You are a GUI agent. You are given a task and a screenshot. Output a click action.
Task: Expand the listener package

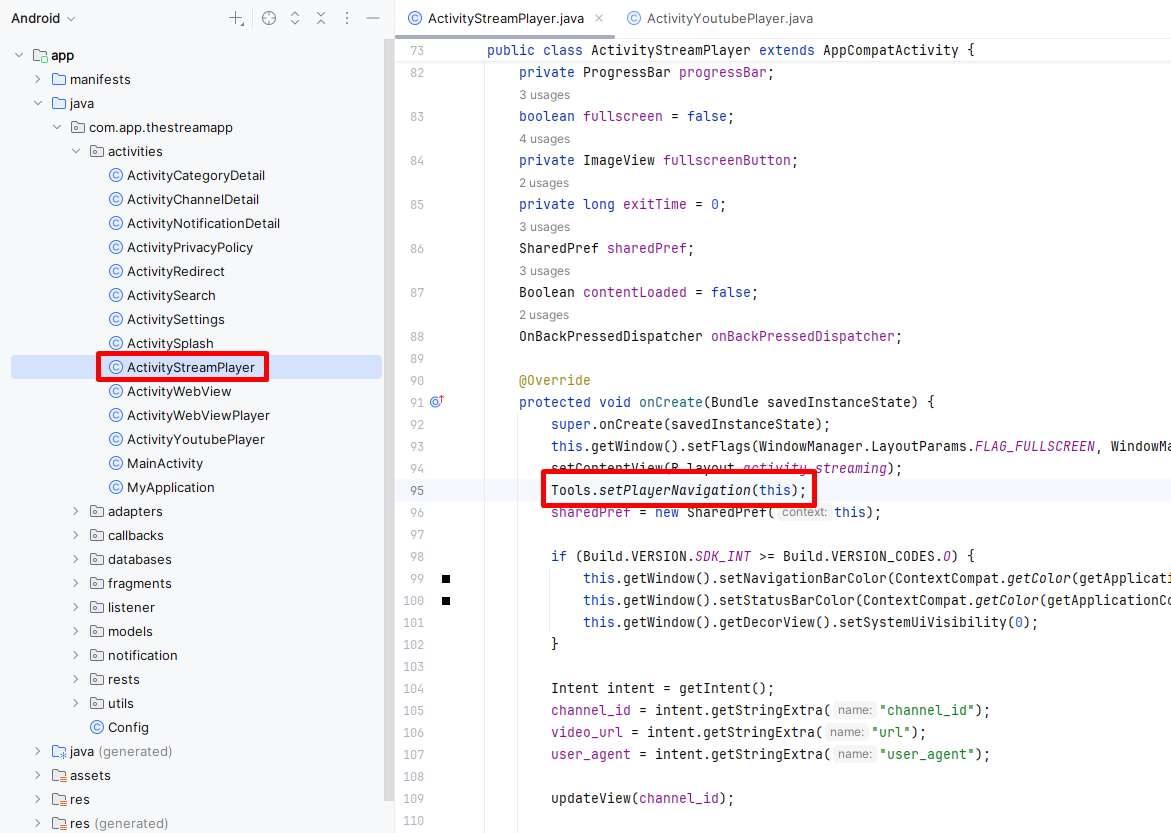tap(76, 607)
